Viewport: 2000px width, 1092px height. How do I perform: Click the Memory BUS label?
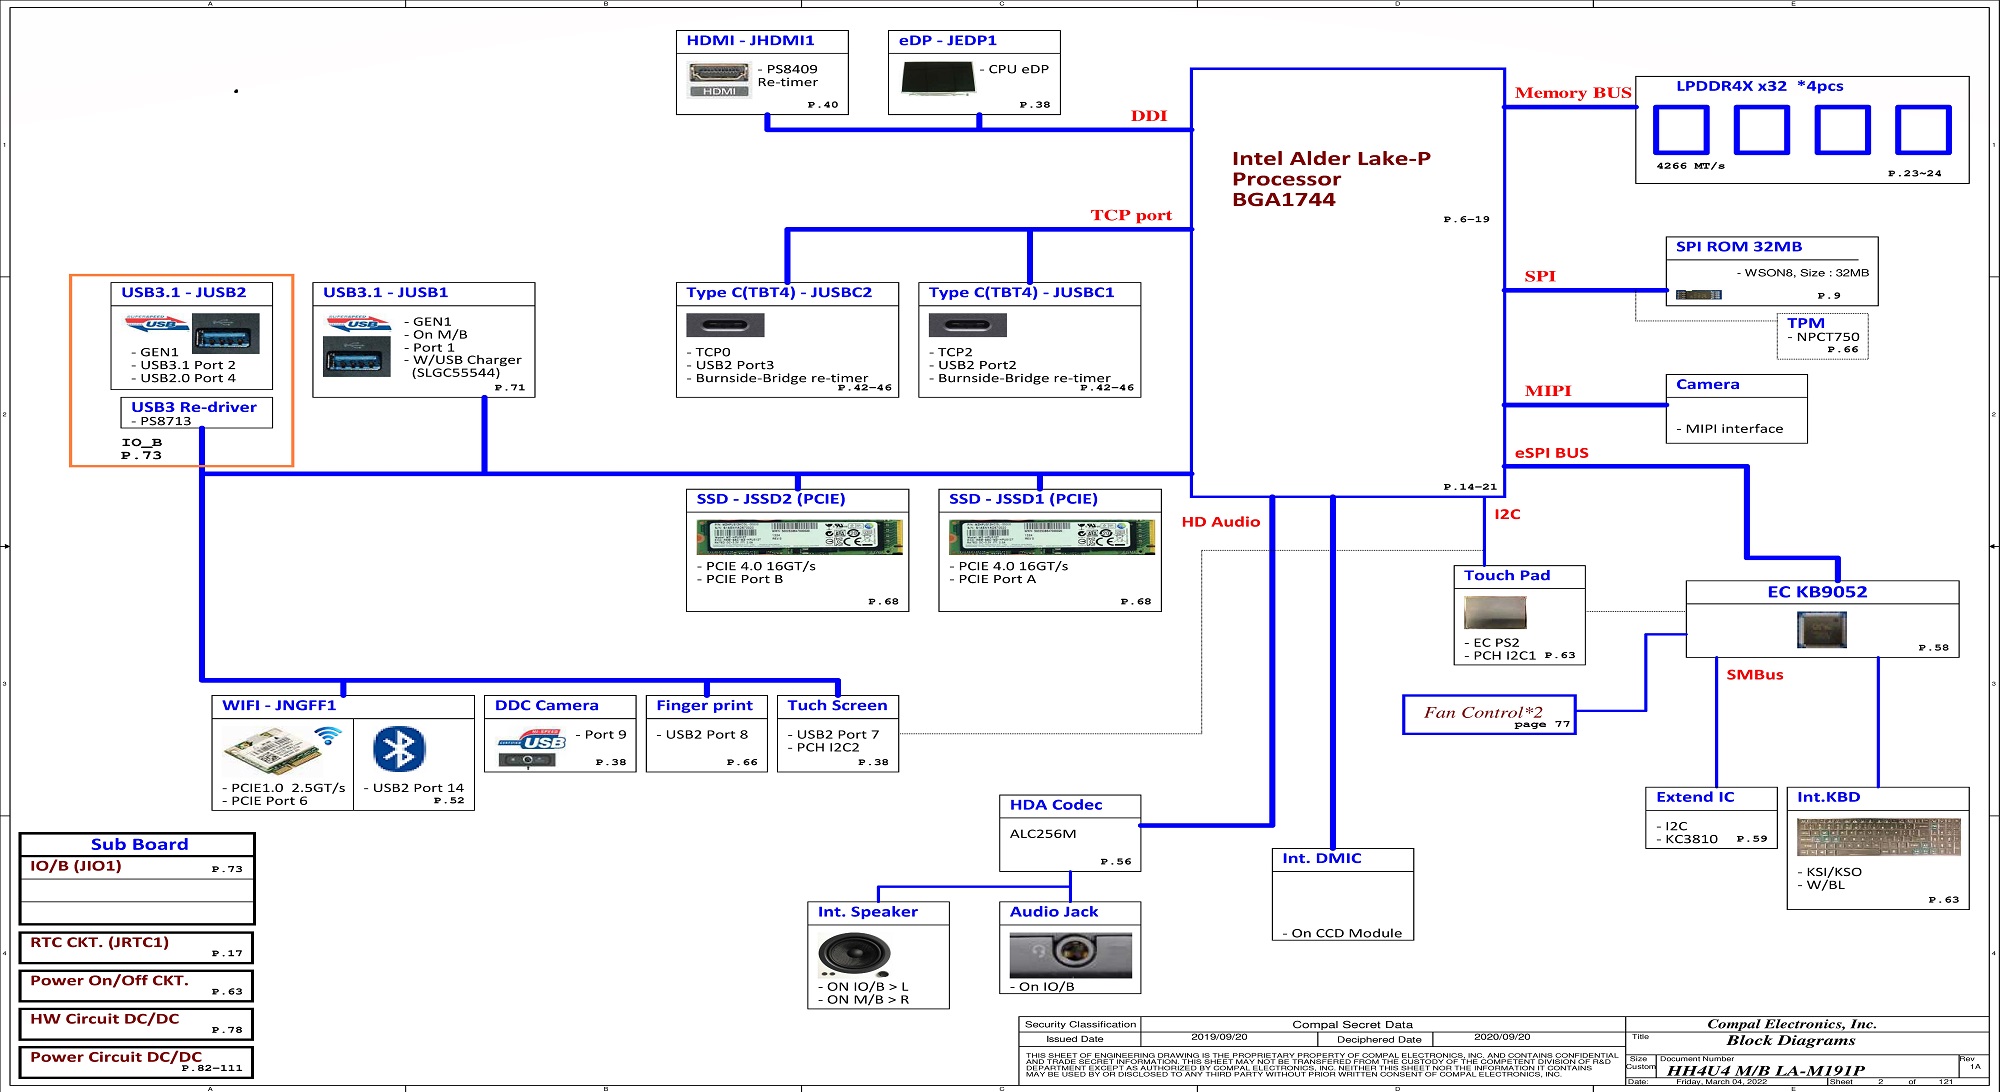pyautogui.click(x=1573, y=93)
